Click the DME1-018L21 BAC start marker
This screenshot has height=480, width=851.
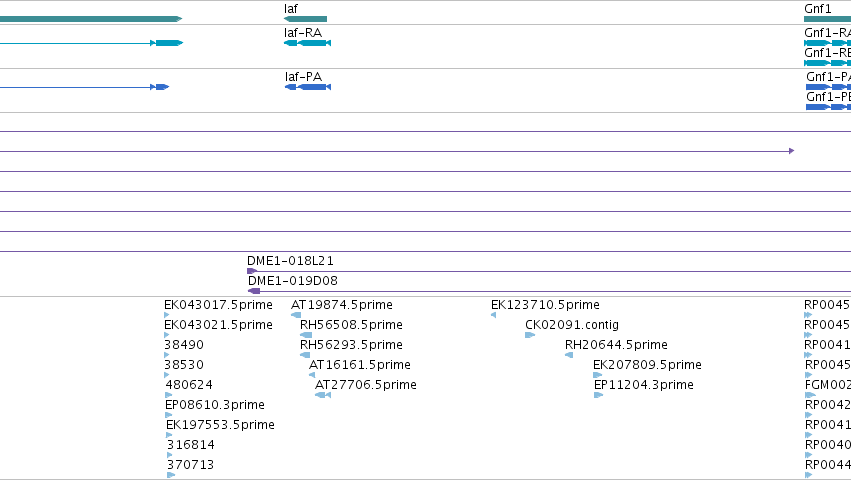click(252, 271)
